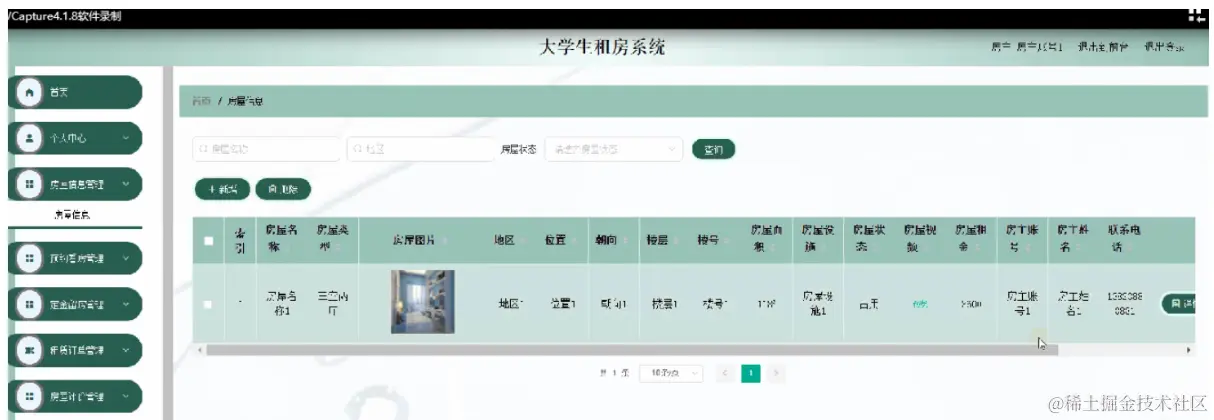The width and height of the screenshot is (1214, 420).
Task: Click the 三室两厅 cell in the row
Action: (333, 304)
